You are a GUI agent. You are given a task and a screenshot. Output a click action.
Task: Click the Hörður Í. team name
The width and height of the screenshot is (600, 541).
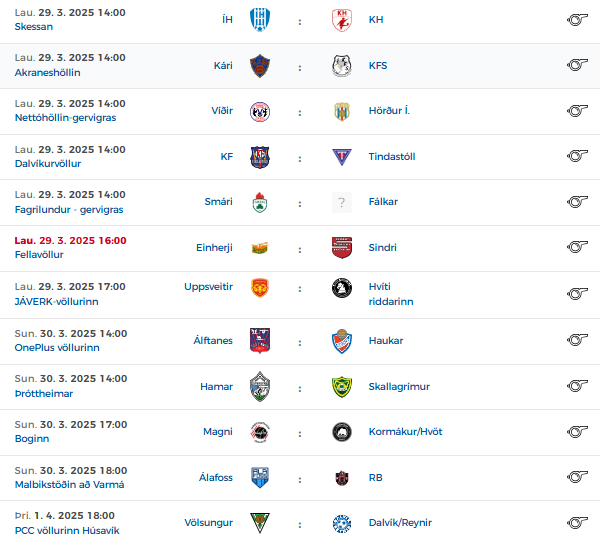coord(389,111)
